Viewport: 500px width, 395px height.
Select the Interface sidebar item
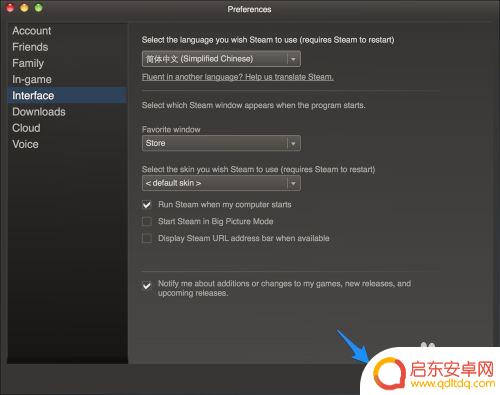pos(67,95)
